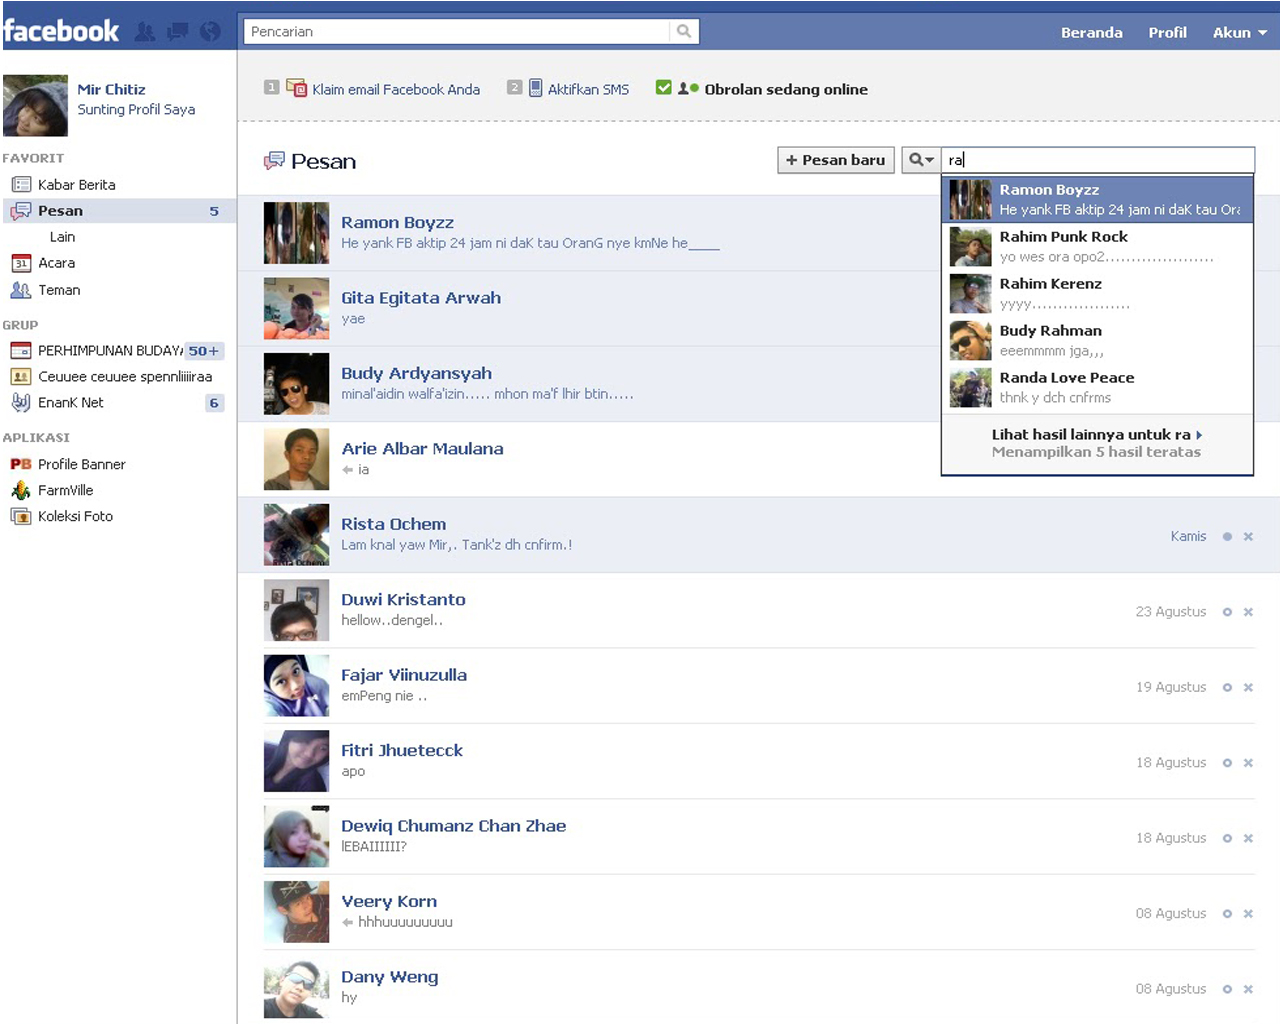Image resolution: width=1280 pixels, height=1024 pixels.
Task: Select Randa Love Peace search suggestion
Action: tap(1097, 387)
